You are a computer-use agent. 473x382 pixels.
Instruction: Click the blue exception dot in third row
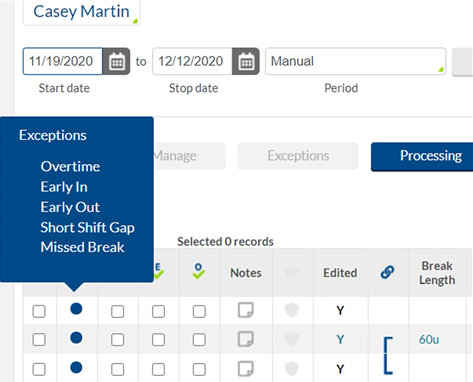coord(76,368)
